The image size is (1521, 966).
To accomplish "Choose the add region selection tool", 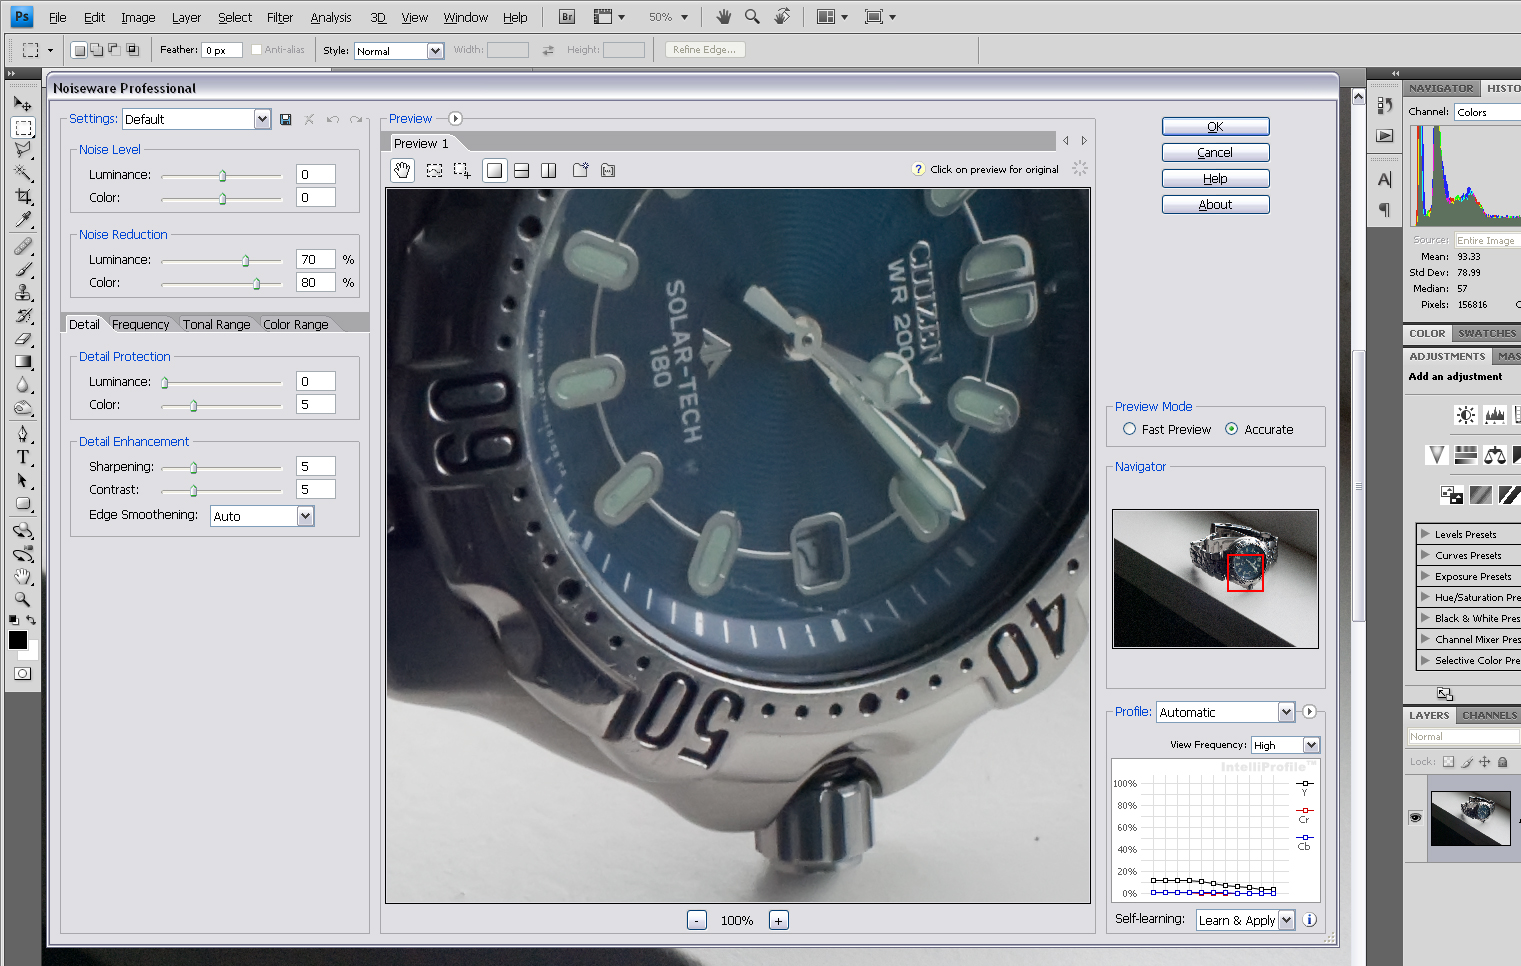I will pyautogui.click(x=462, y=170).
